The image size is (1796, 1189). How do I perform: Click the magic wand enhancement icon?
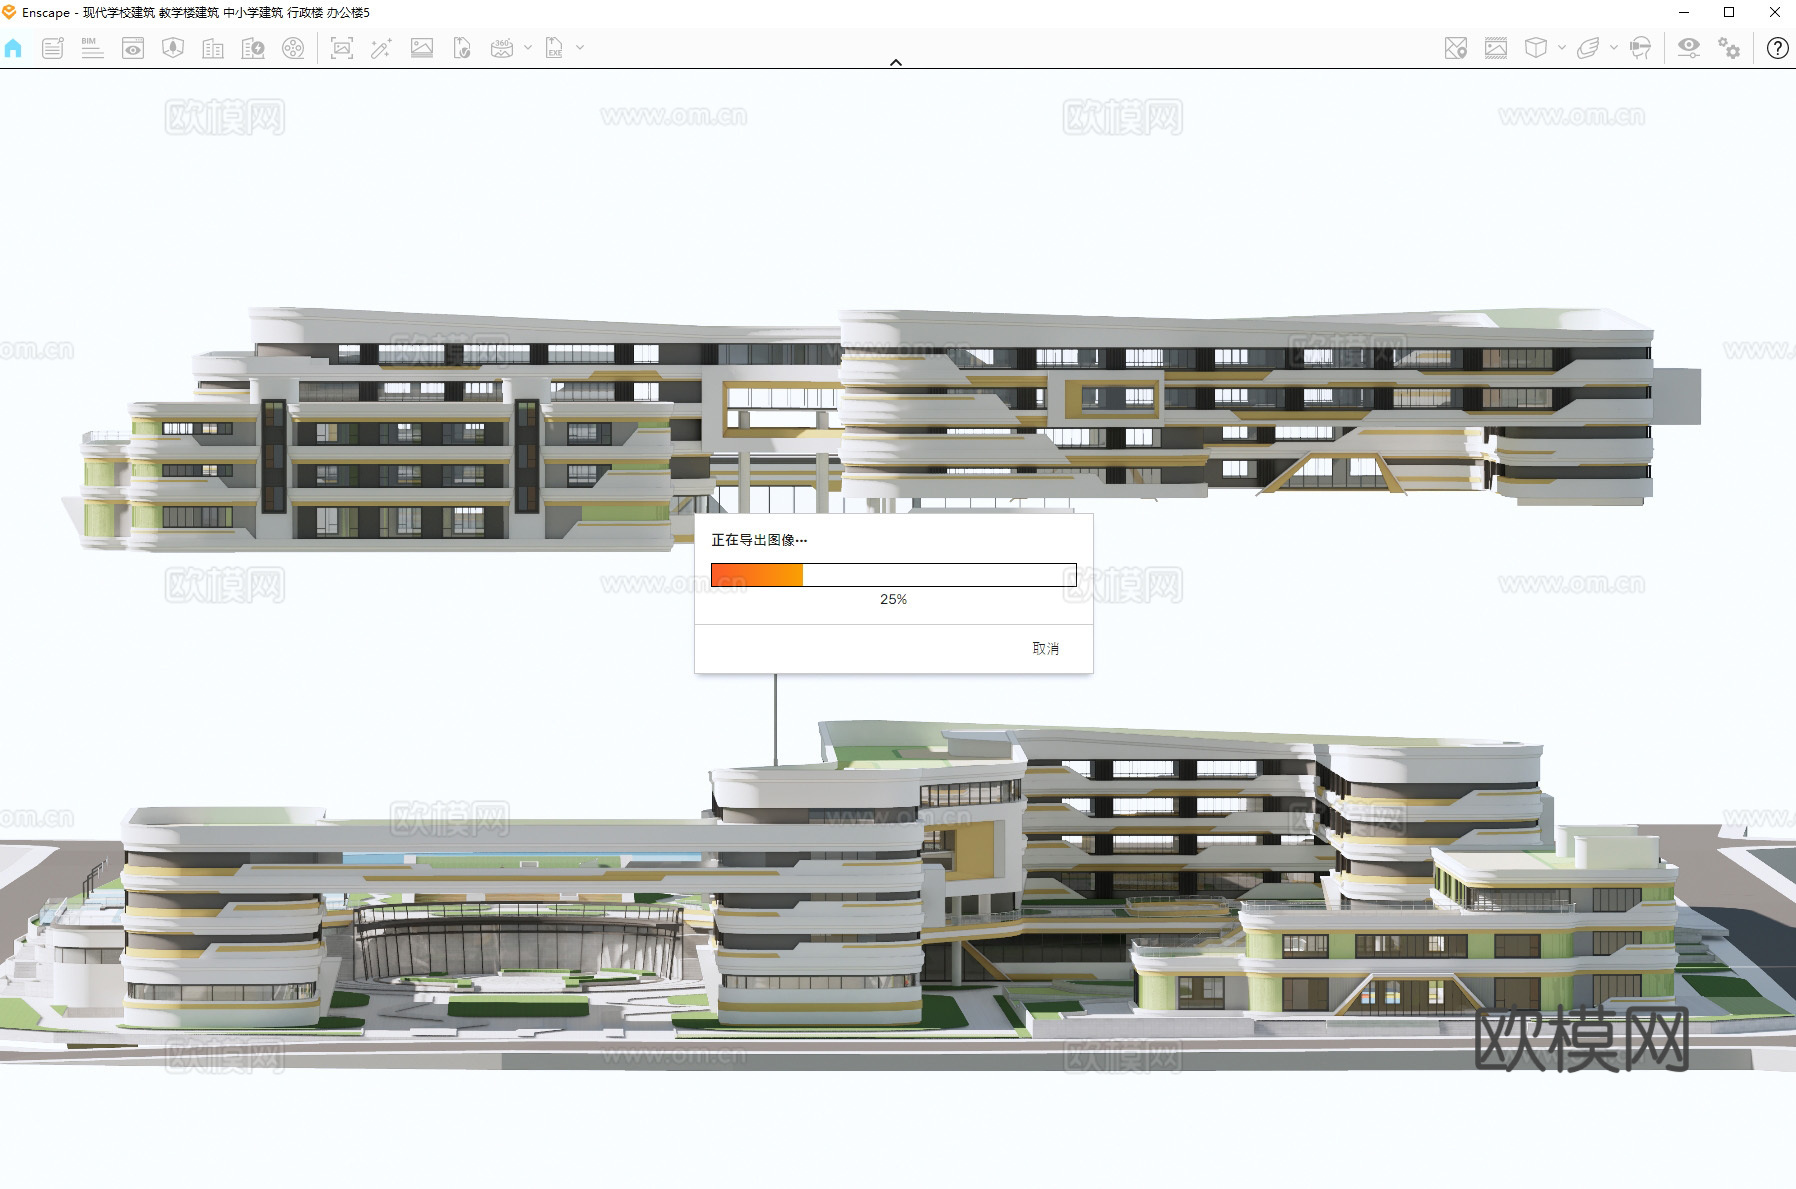pyautogui.click(x=381, y=48)
